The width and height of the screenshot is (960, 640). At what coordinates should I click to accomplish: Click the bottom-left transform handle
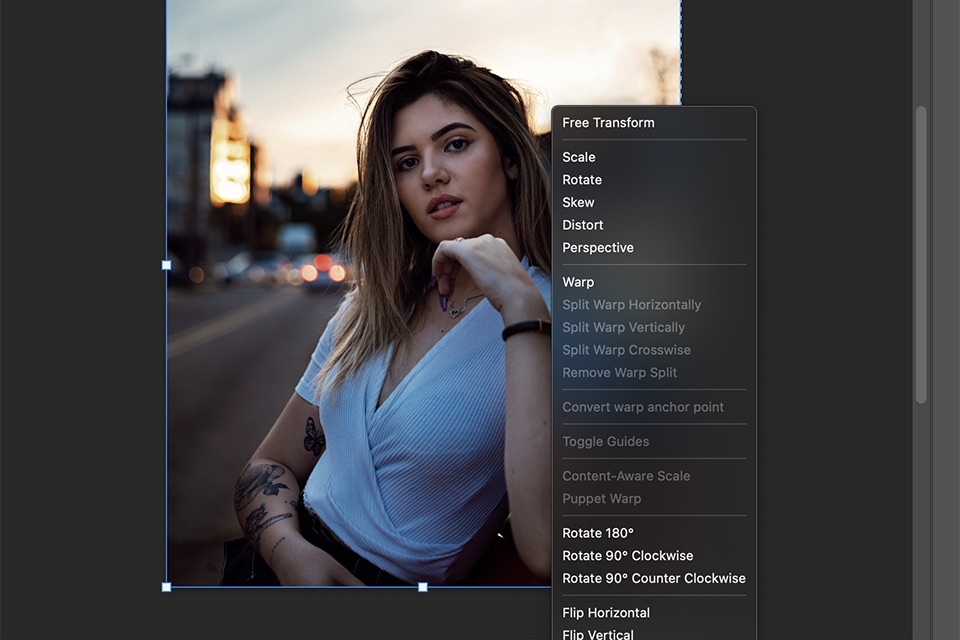pyautogui.click(x=164, y=587)
